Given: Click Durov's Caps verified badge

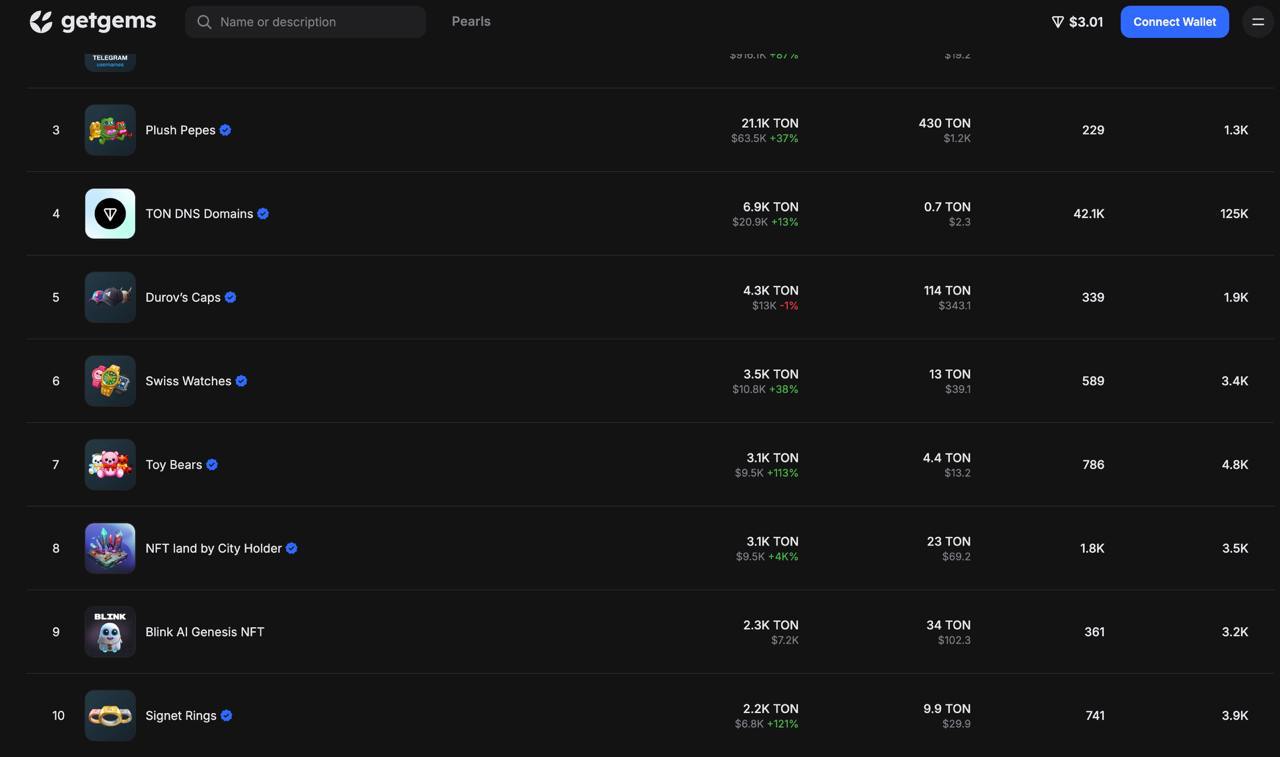Looking at the screenshot, I should [231, 297].
